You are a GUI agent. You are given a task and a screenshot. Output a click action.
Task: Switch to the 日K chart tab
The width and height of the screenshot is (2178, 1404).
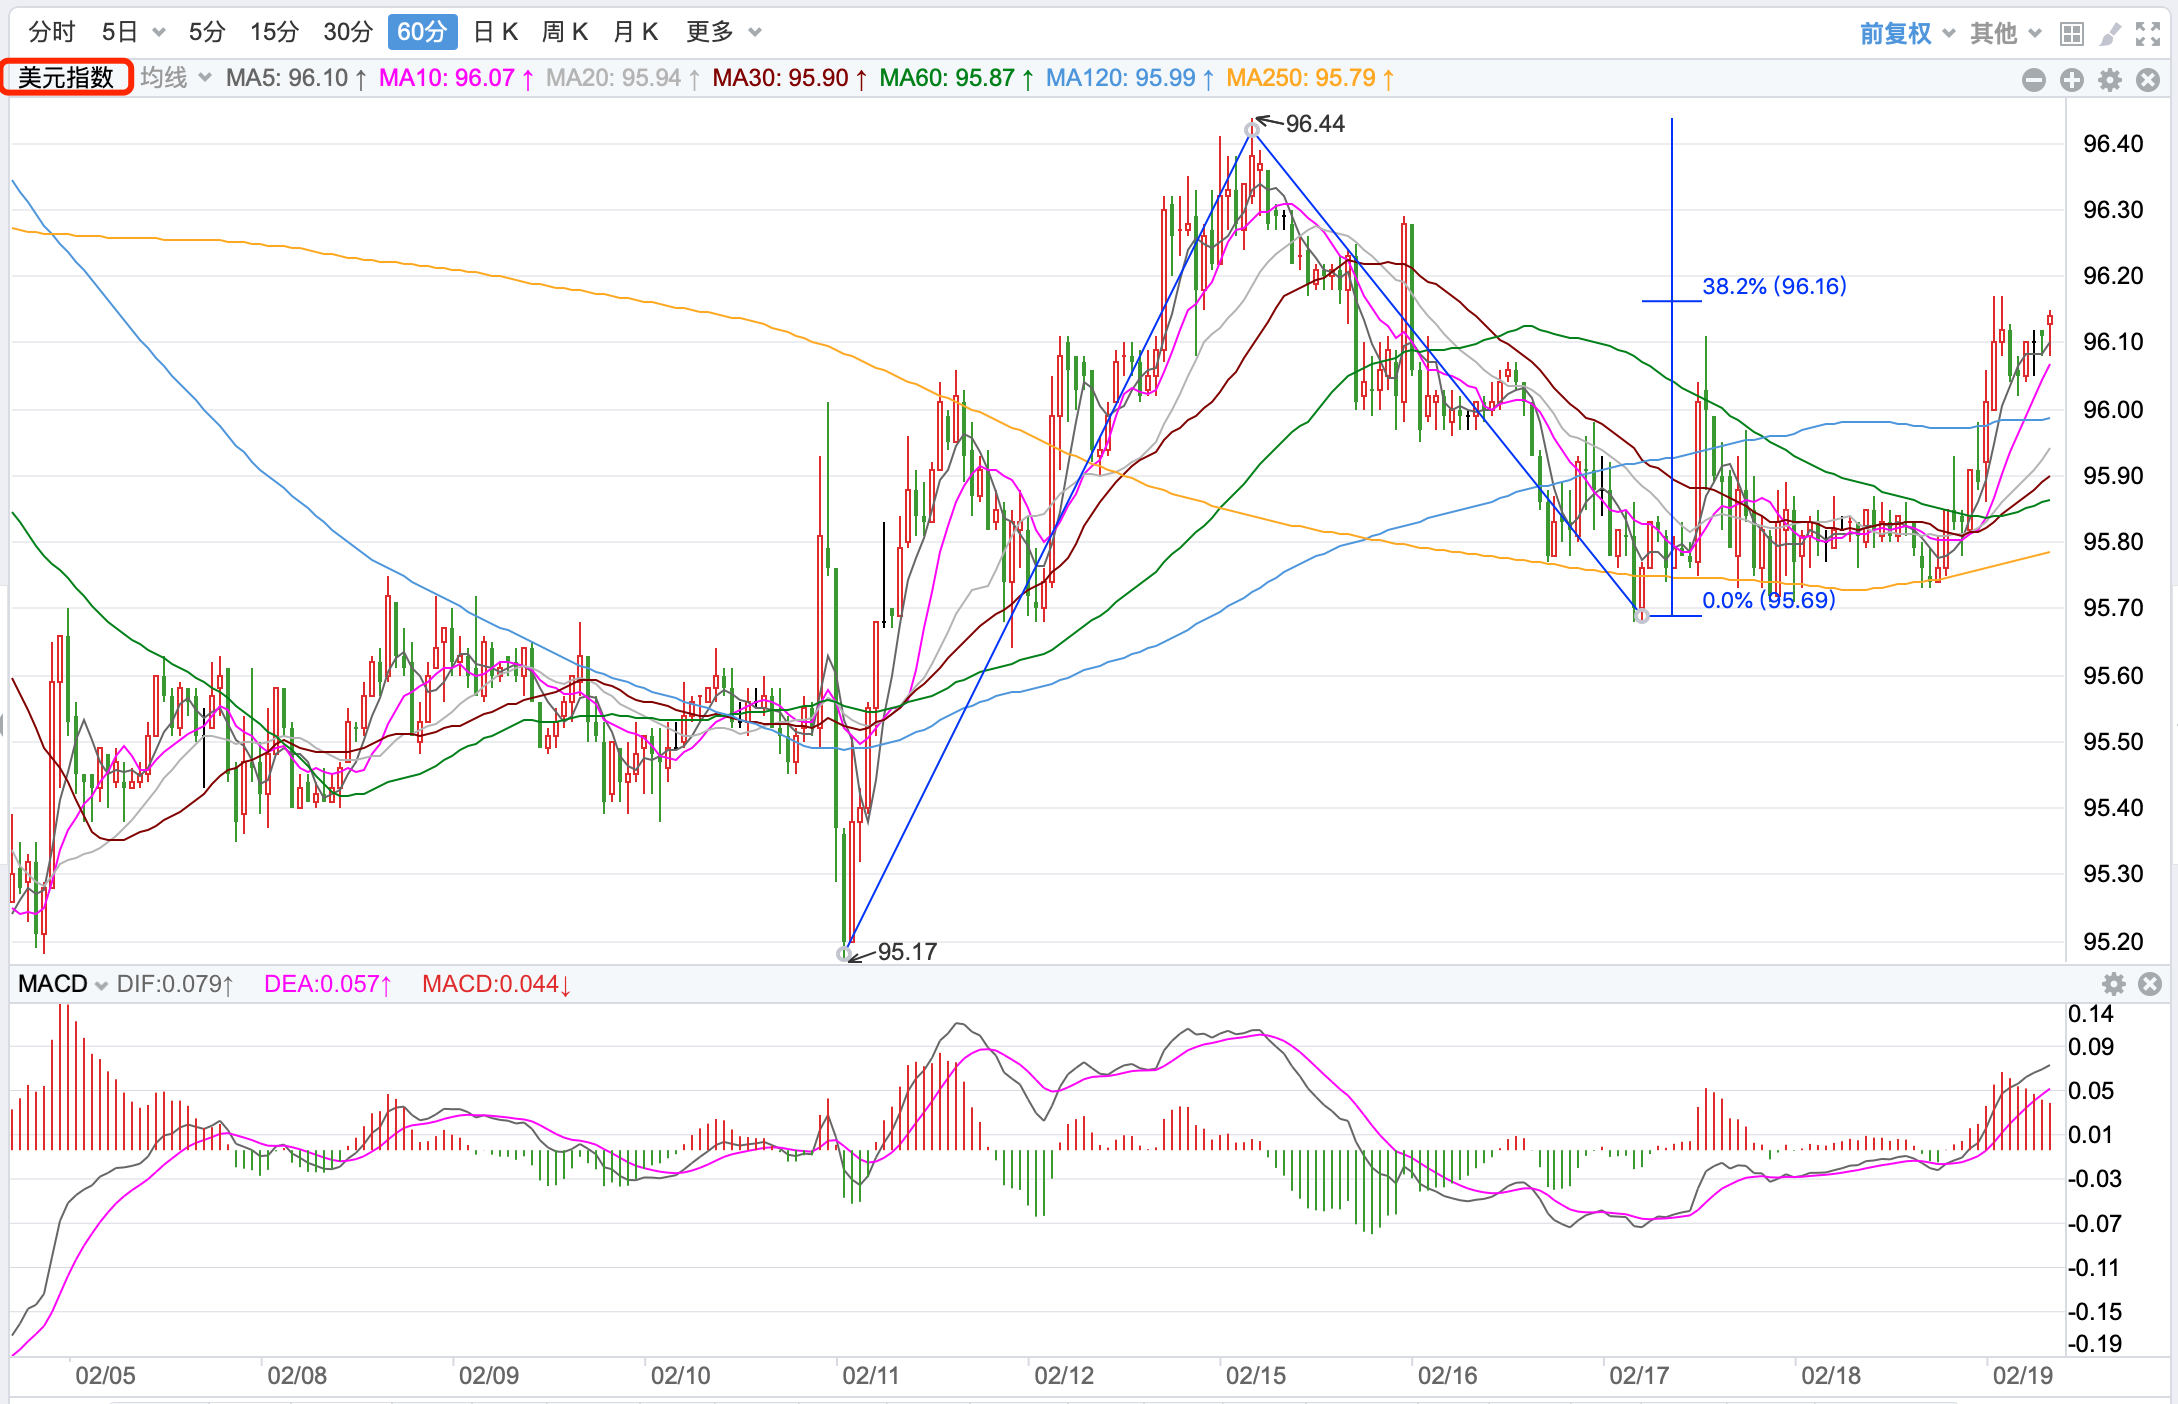pyautogui.click(x=495, y=32)
